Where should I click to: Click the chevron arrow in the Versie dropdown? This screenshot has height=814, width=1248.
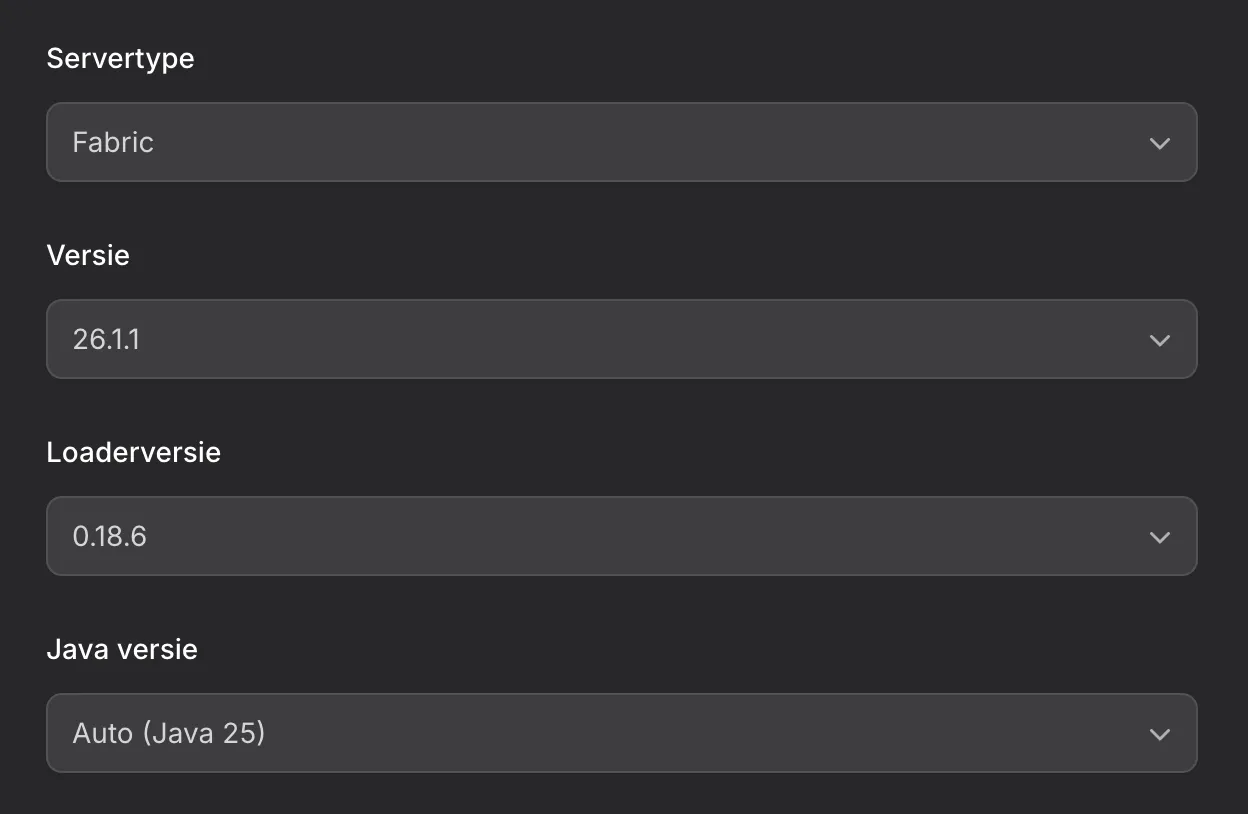(1159, 340)
